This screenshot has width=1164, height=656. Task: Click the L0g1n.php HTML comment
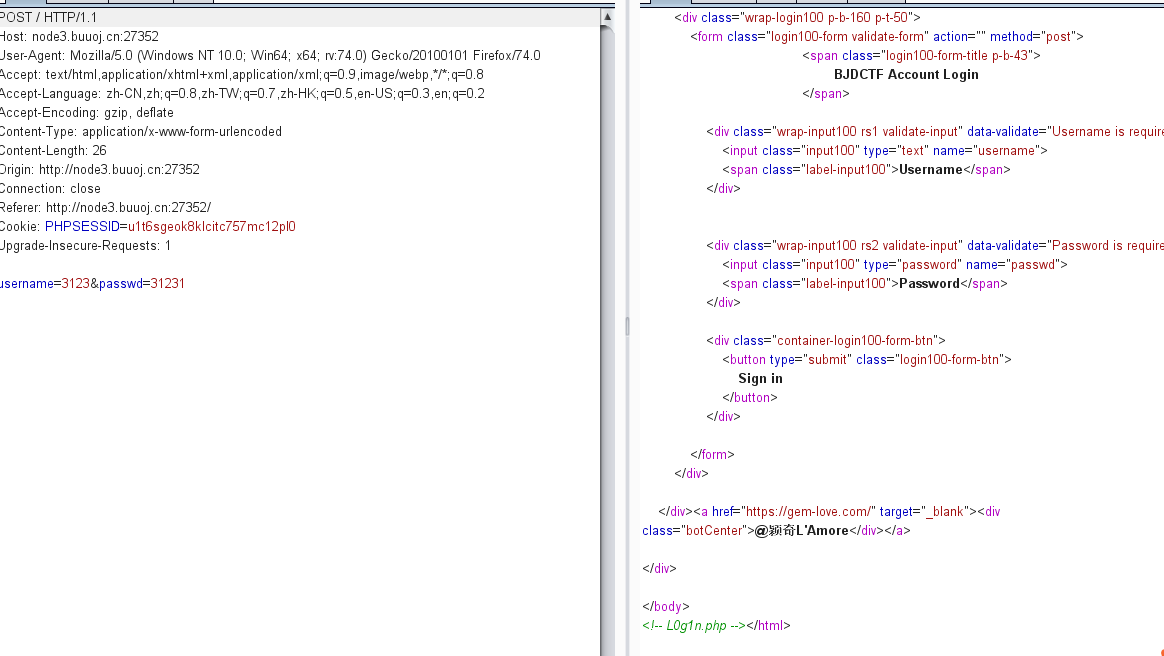[x=693, y=626]
